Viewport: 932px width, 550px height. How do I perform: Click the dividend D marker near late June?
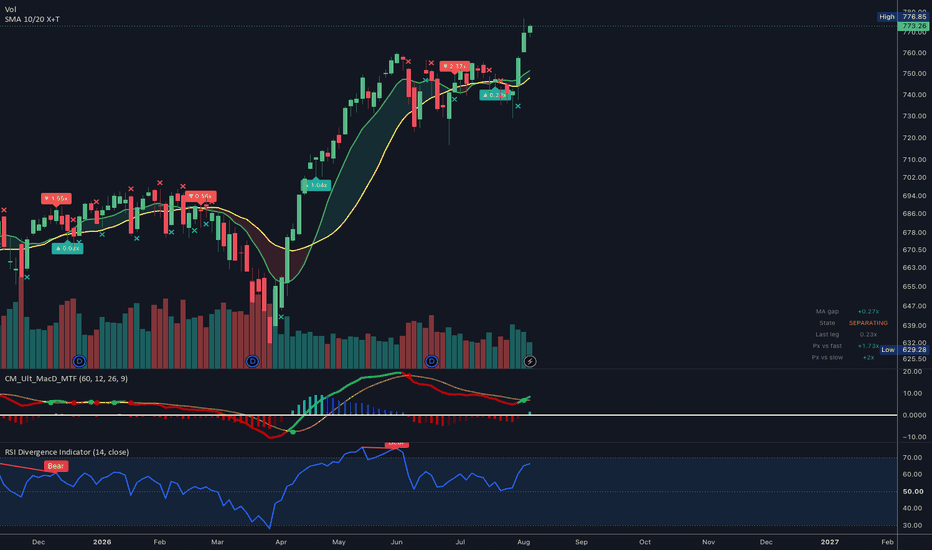[432, 361]
